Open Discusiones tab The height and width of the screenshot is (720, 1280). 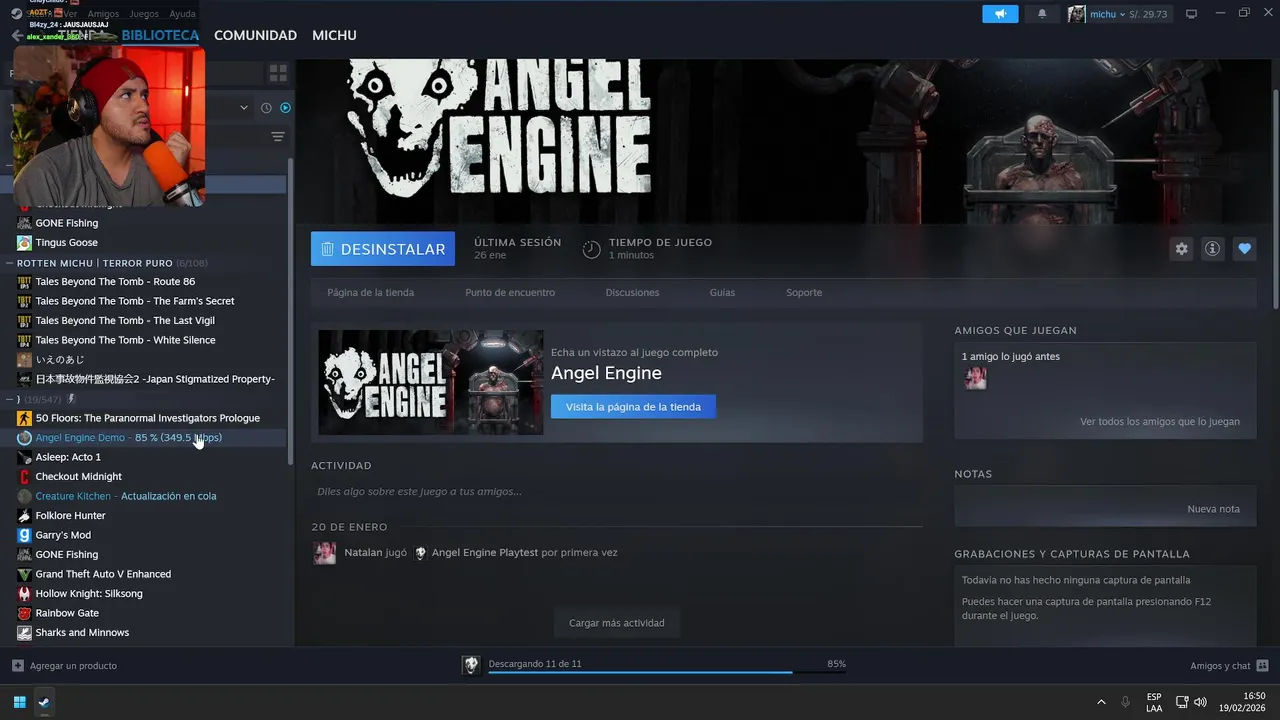(x=632, y=293)
